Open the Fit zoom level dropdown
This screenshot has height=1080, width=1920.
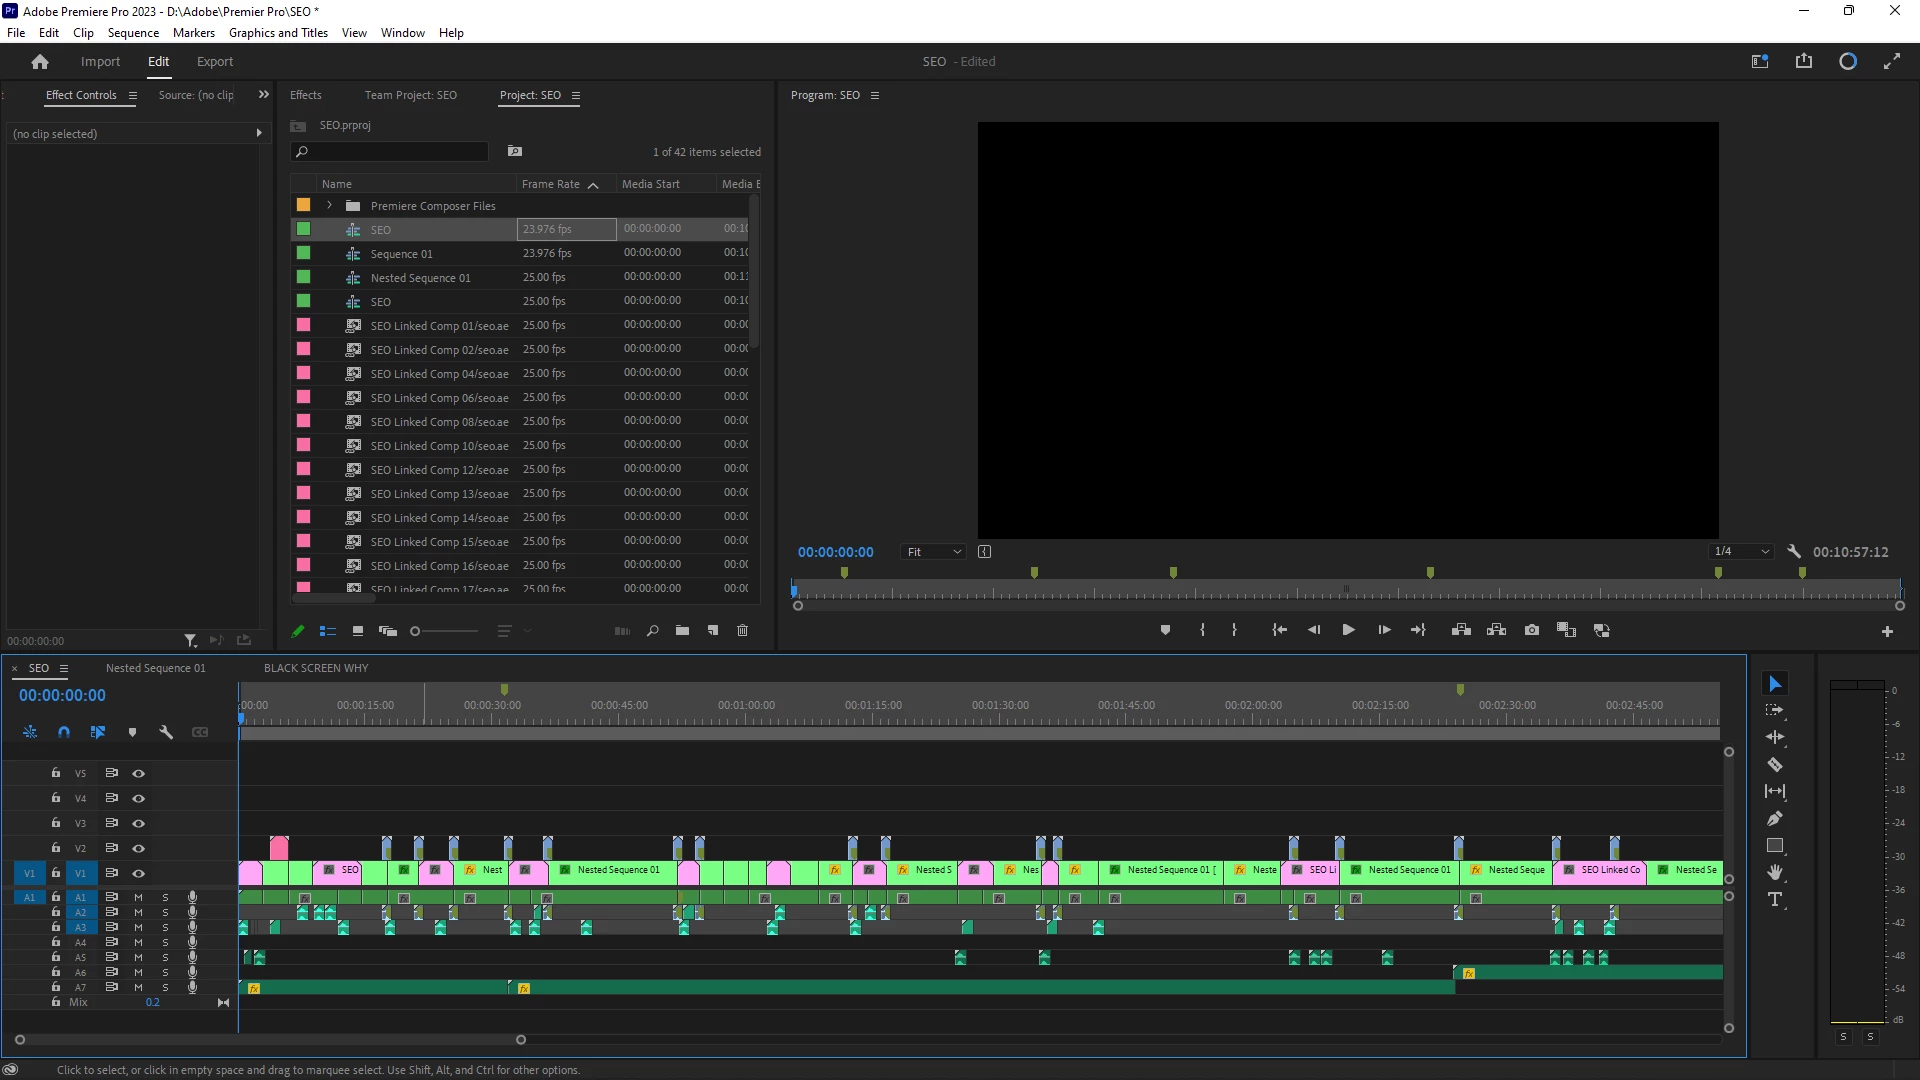coord(933,552)
